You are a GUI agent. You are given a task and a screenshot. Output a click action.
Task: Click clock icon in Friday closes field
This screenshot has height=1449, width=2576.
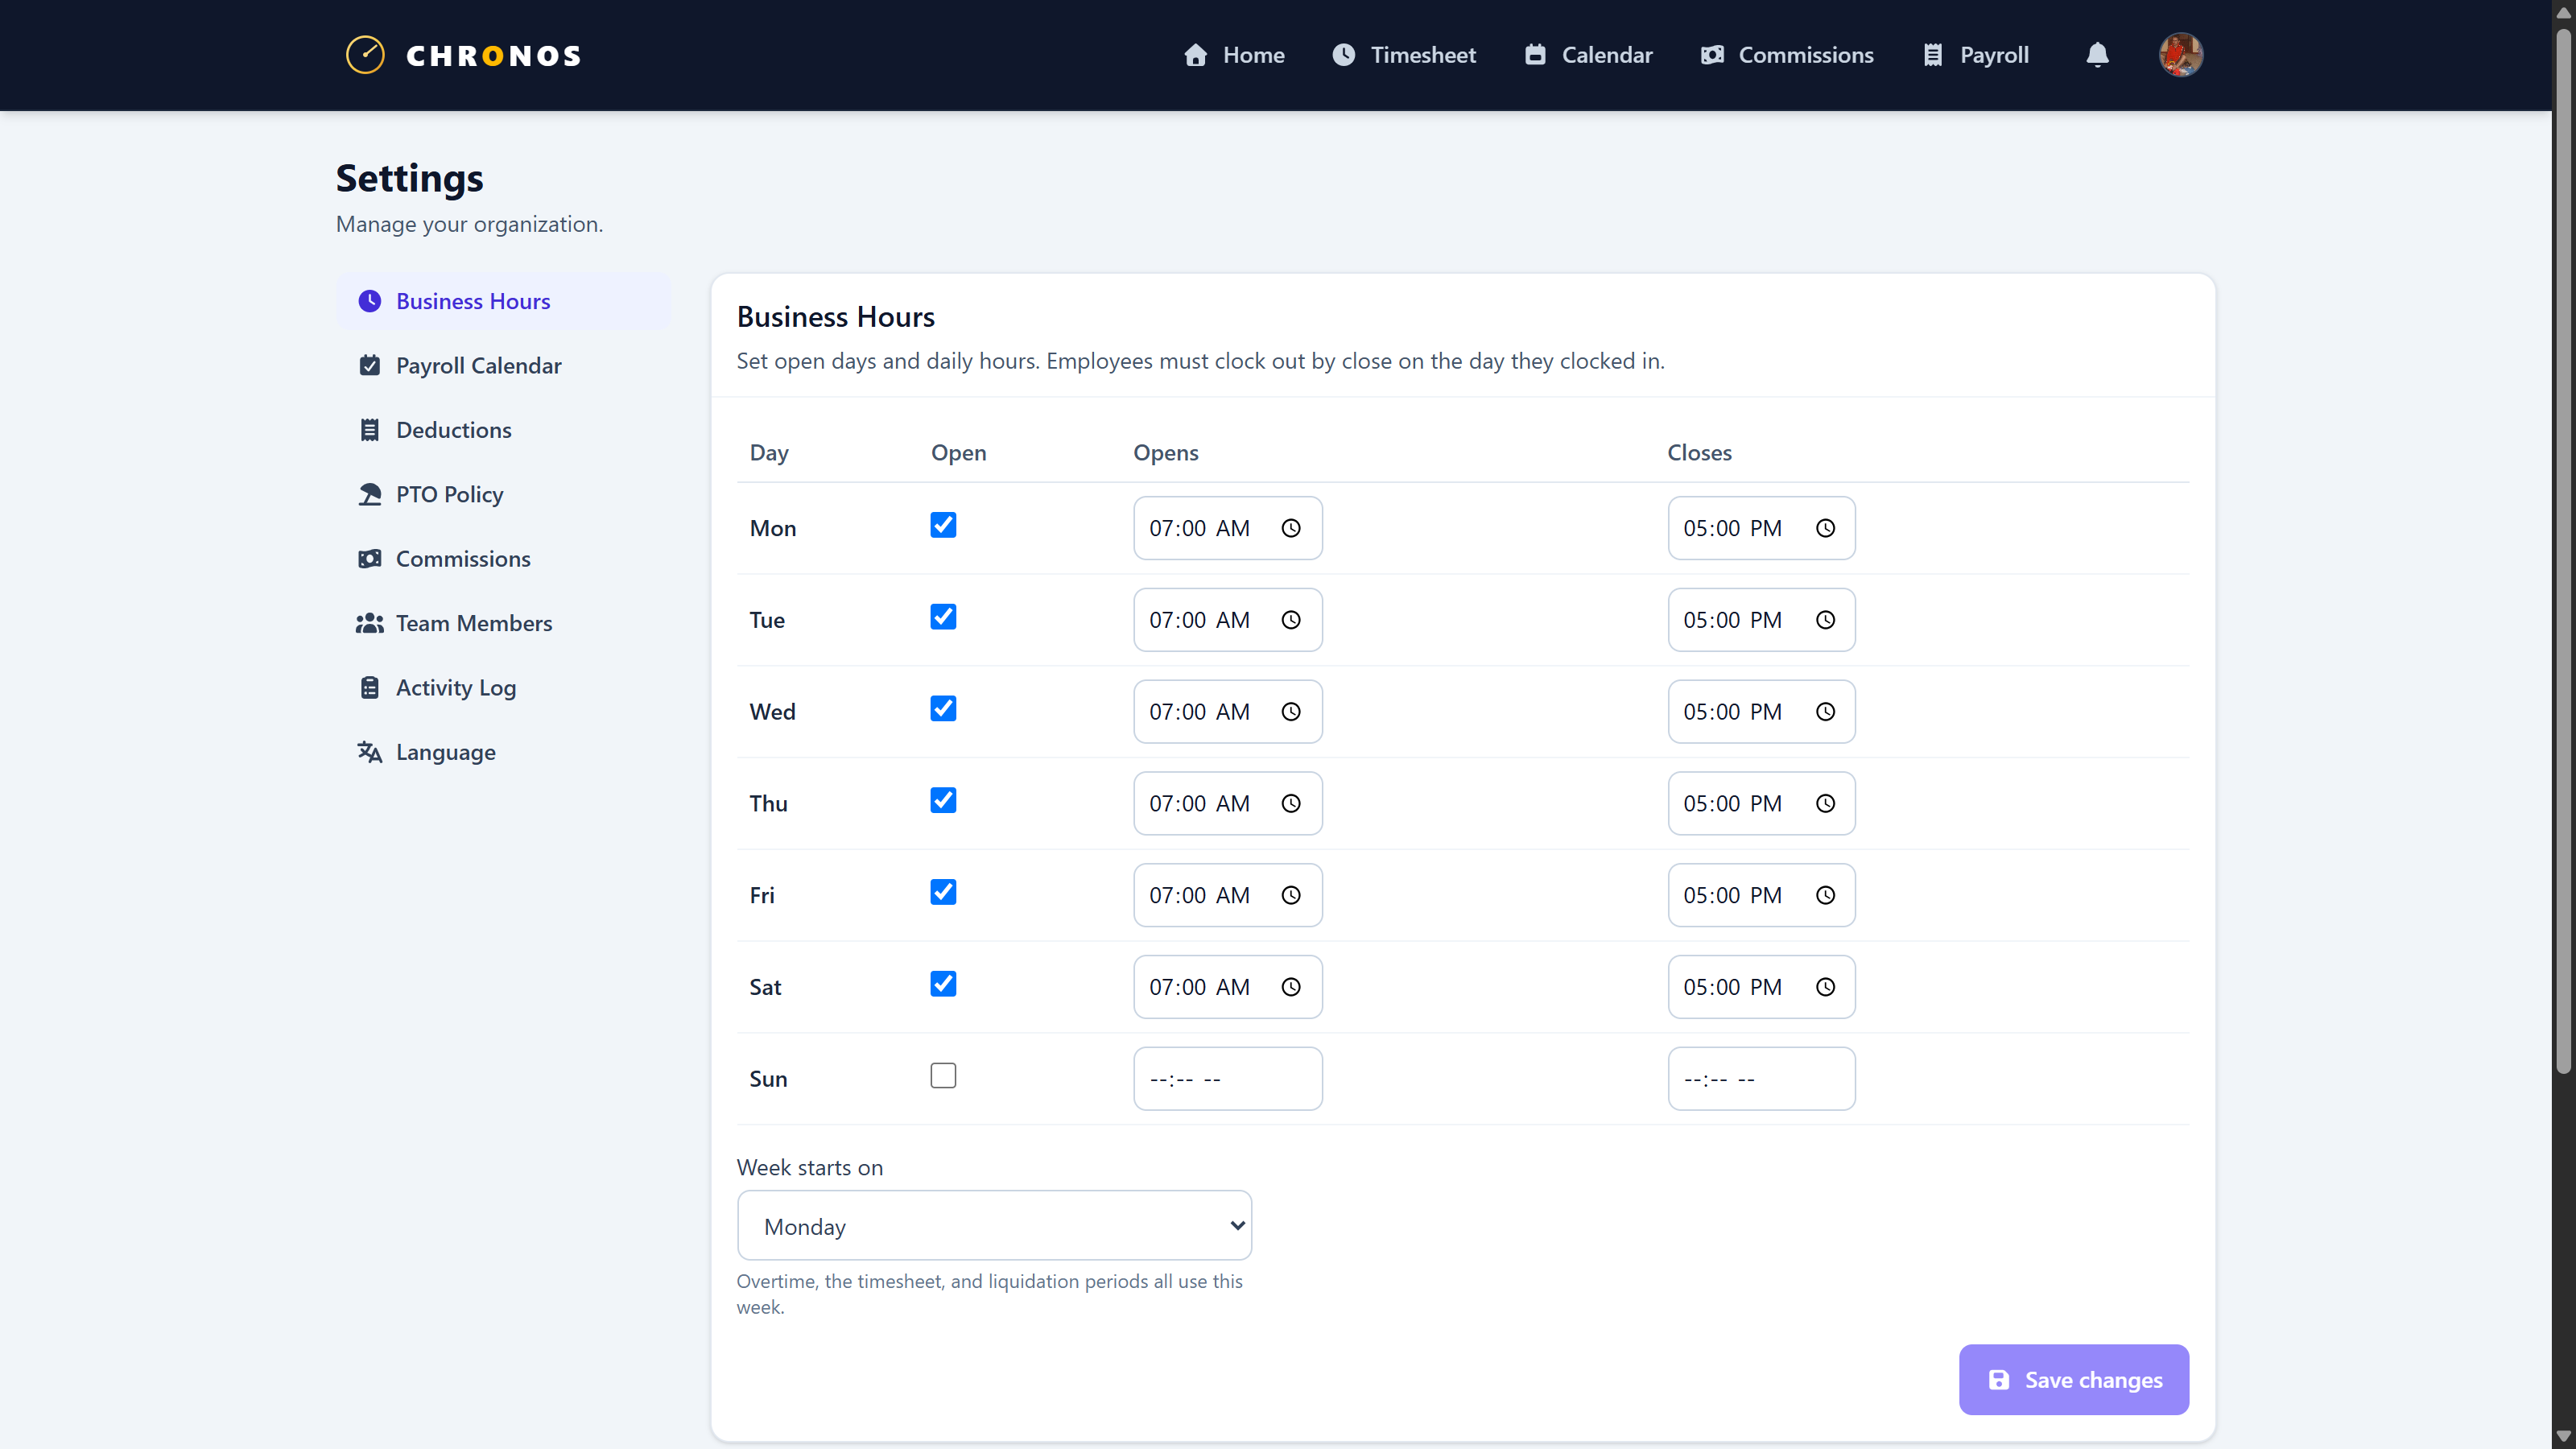[x=1825, y=895]
